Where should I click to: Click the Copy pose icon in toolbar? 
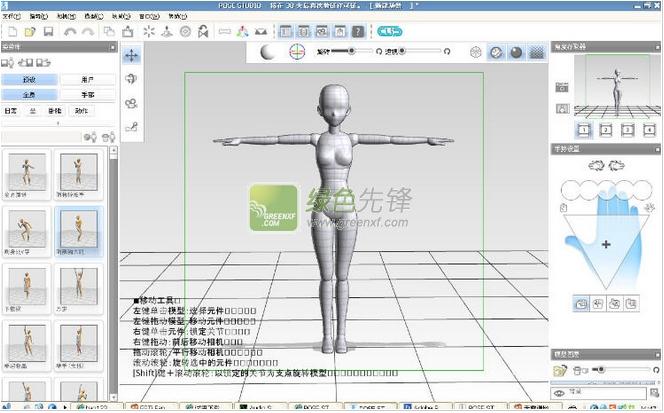point(109,31)
